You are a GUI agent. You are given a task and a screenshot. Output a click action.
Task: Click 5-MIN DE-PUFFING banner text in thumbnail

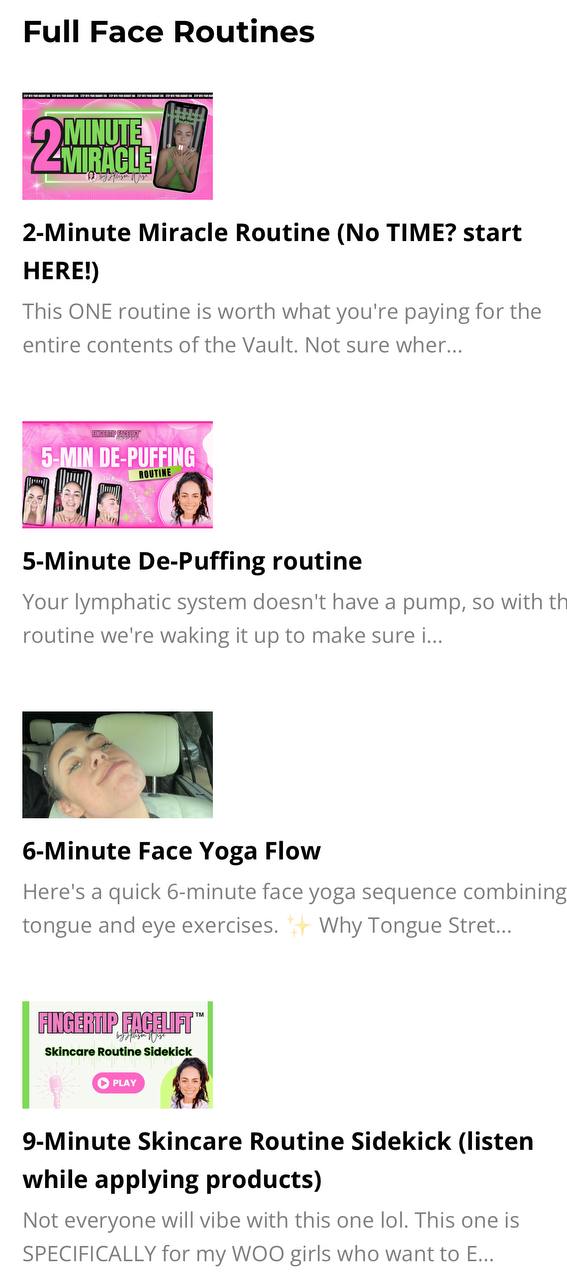pyautogui.click(x=117, y=458)
